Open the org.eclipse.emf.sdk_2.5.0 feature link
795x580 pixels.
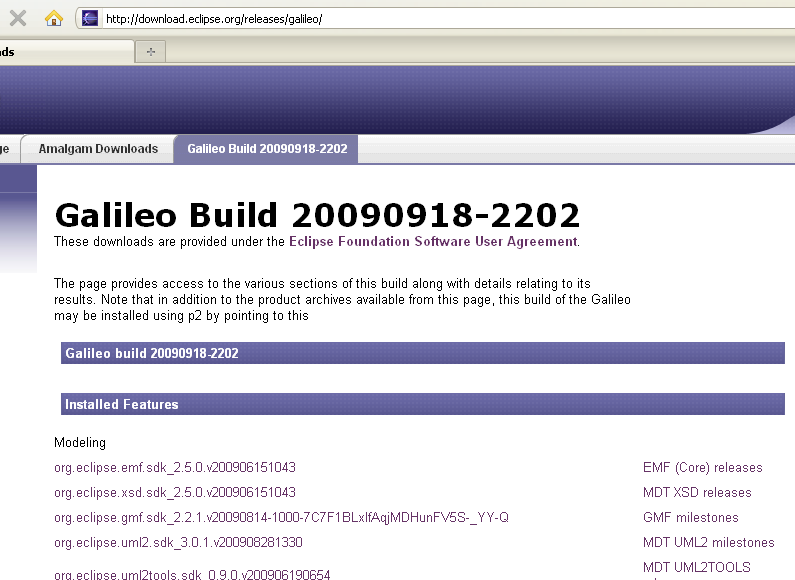tap(175, 467)
